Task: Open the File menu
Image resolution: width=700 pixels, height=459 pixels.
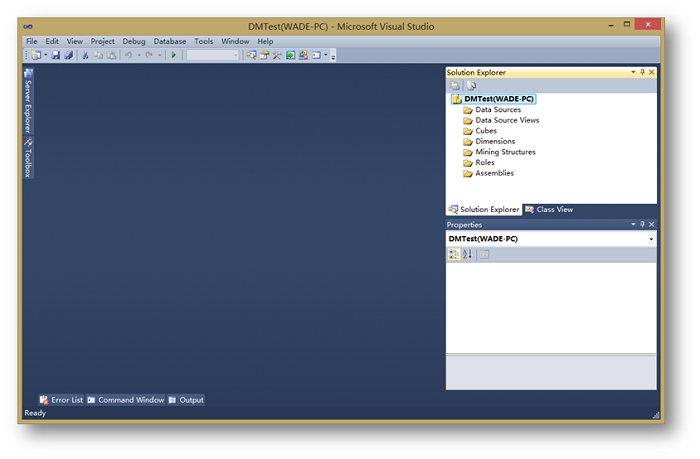Action: coord(32,41)
